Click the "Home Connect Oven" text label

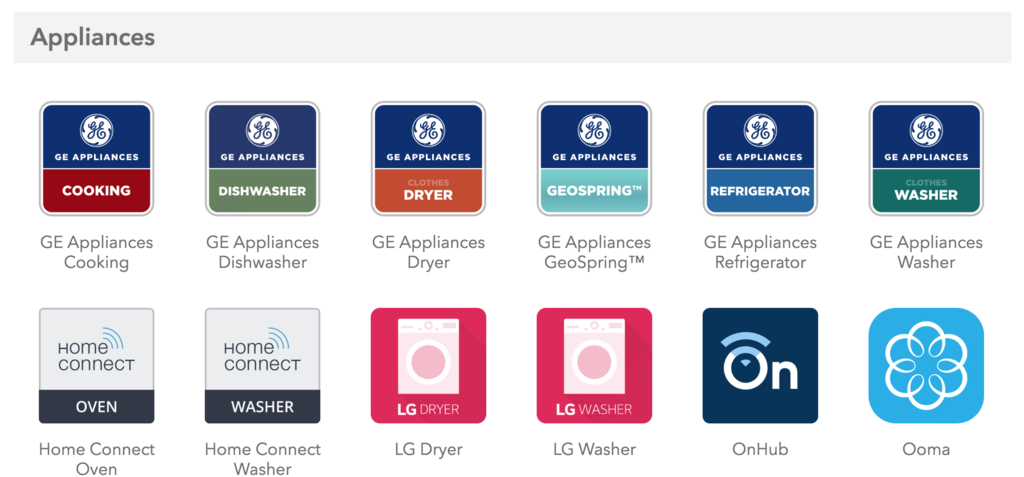pyautogui.click(x=97, y=459)
